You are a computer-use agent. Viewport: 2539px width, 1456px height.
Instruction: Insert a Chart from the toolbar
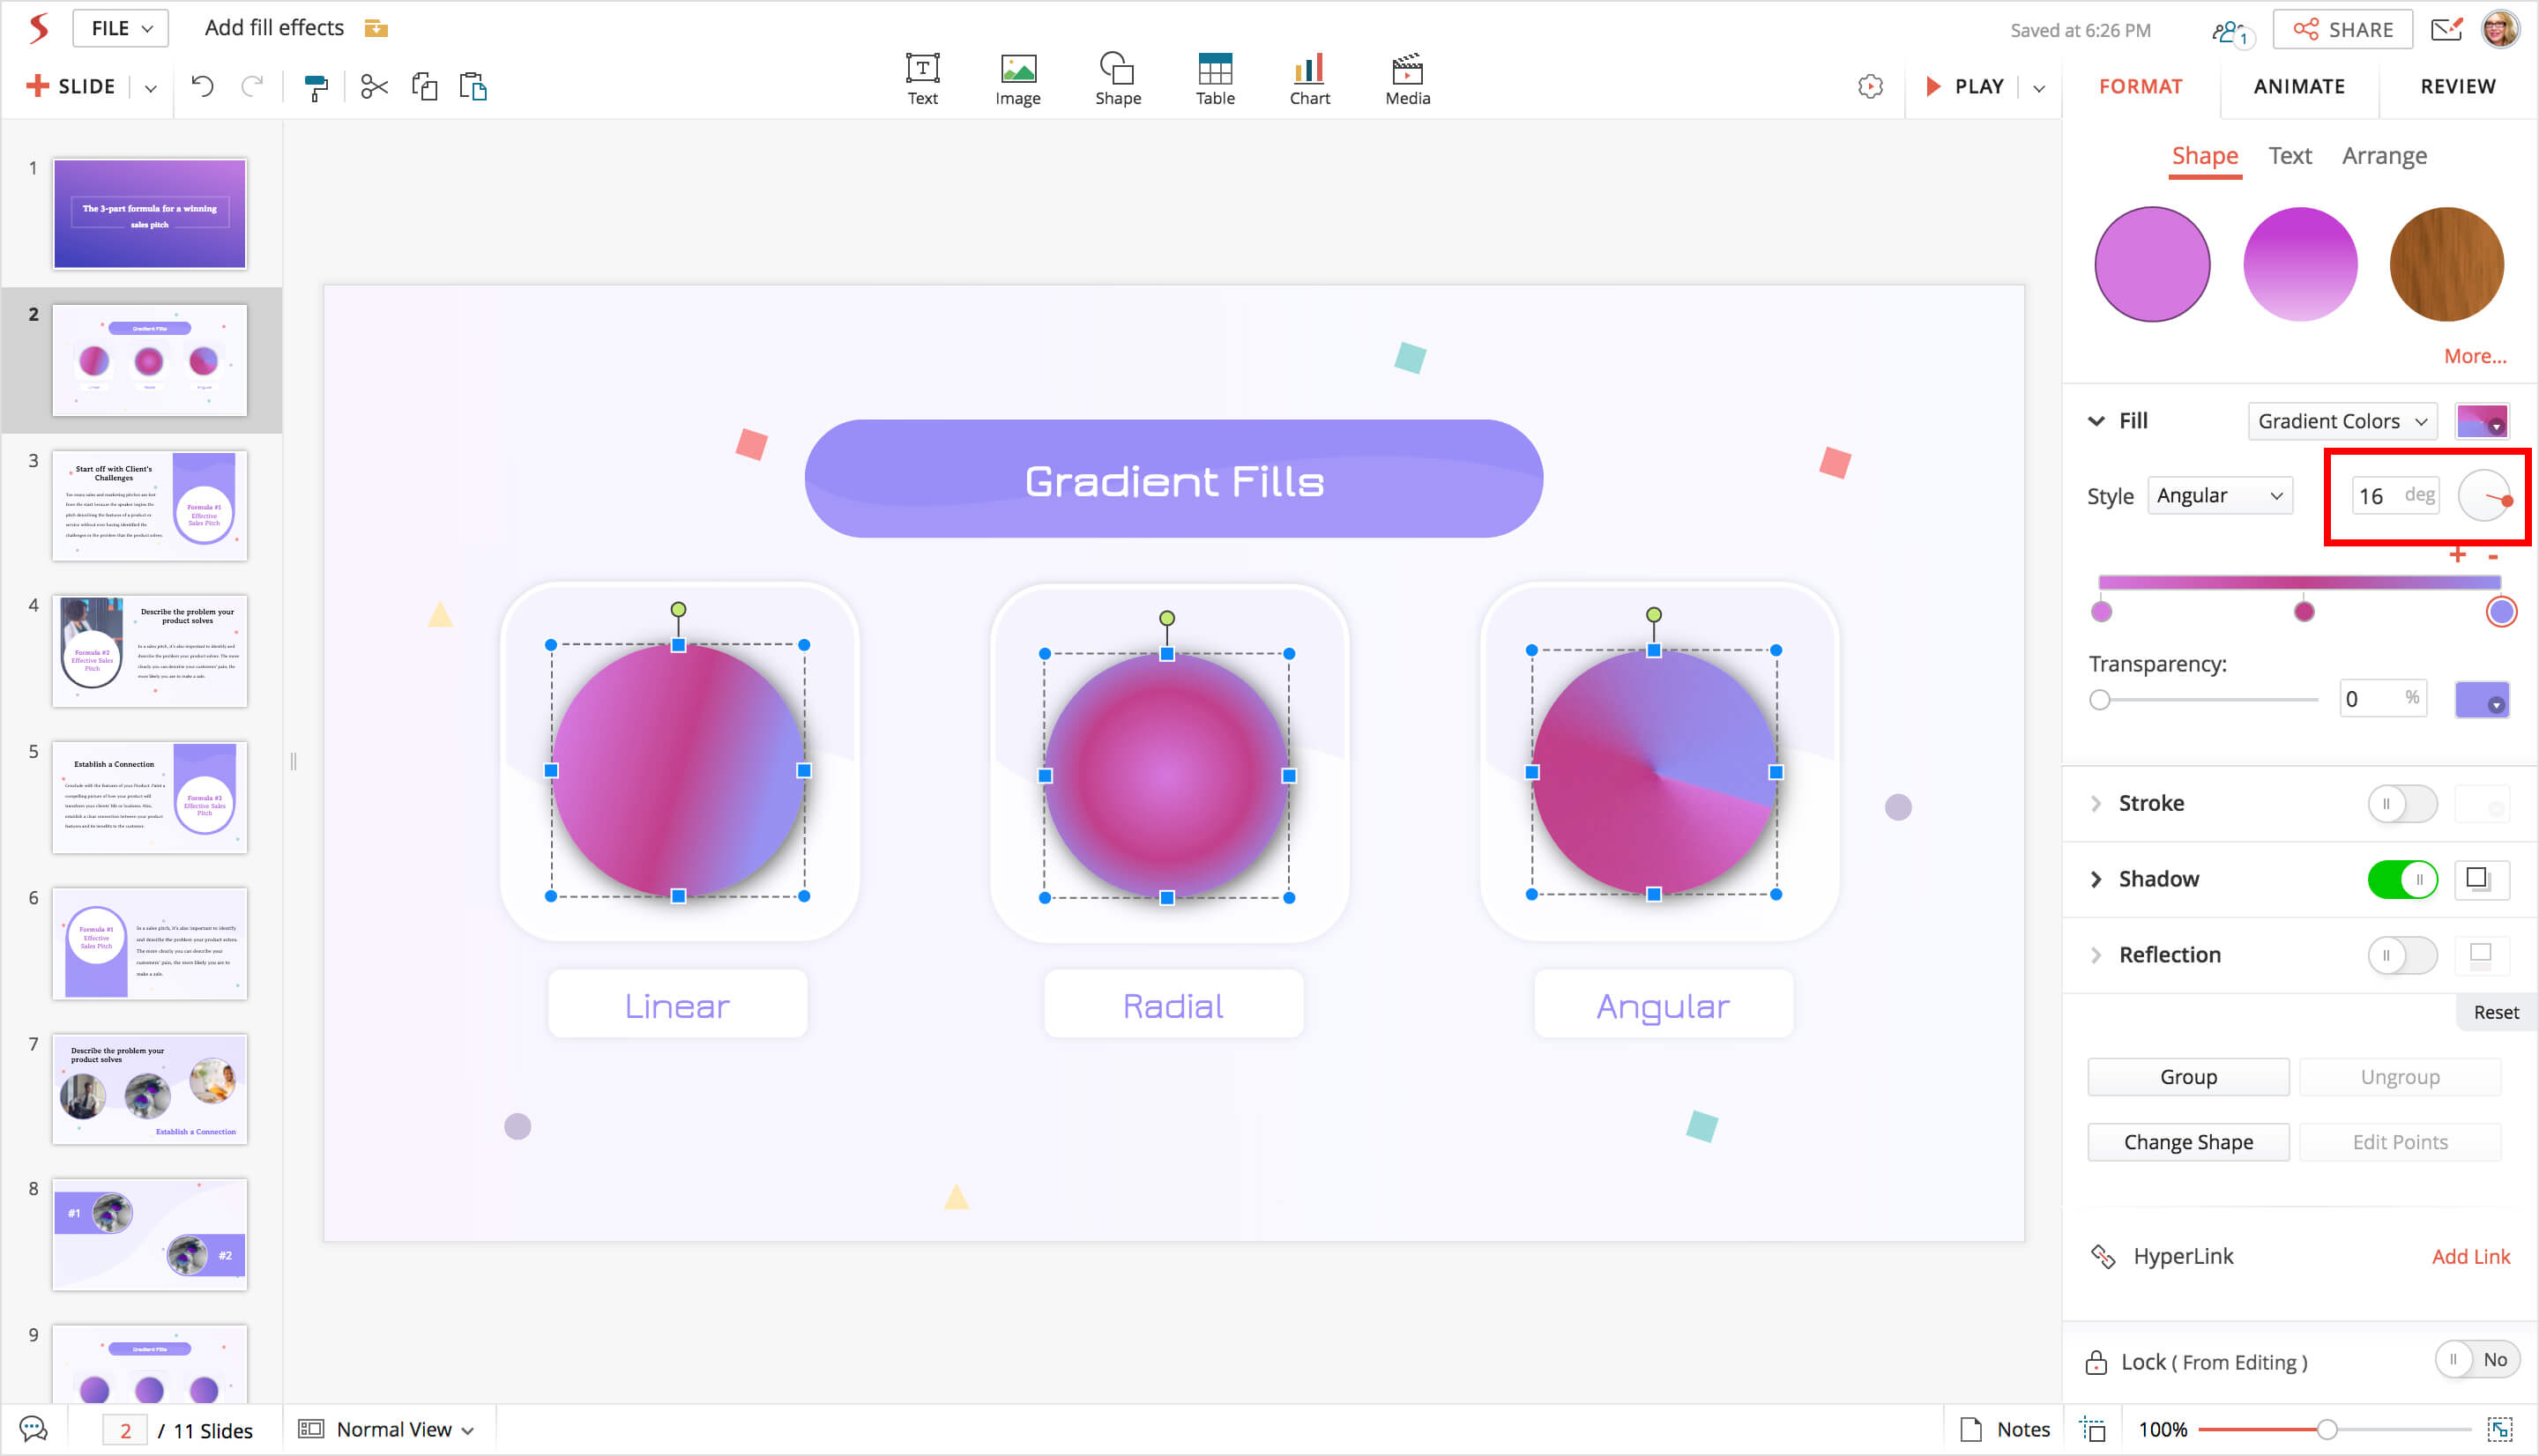[x=1308, y=79]
